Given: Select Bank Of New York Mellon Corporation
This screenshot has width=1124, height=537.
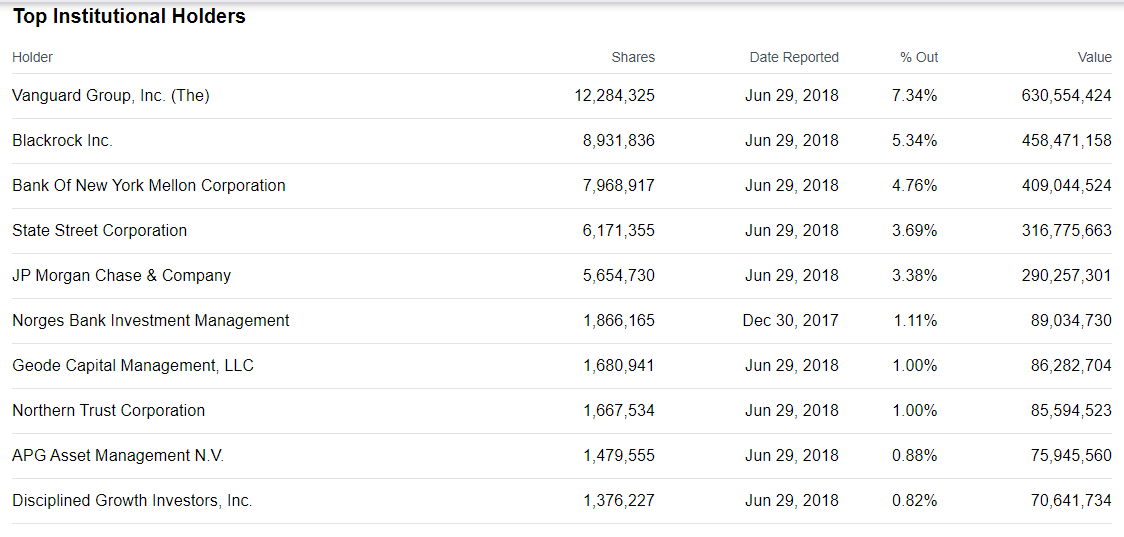Looking at the screenshot, I should tap(149, 186).
